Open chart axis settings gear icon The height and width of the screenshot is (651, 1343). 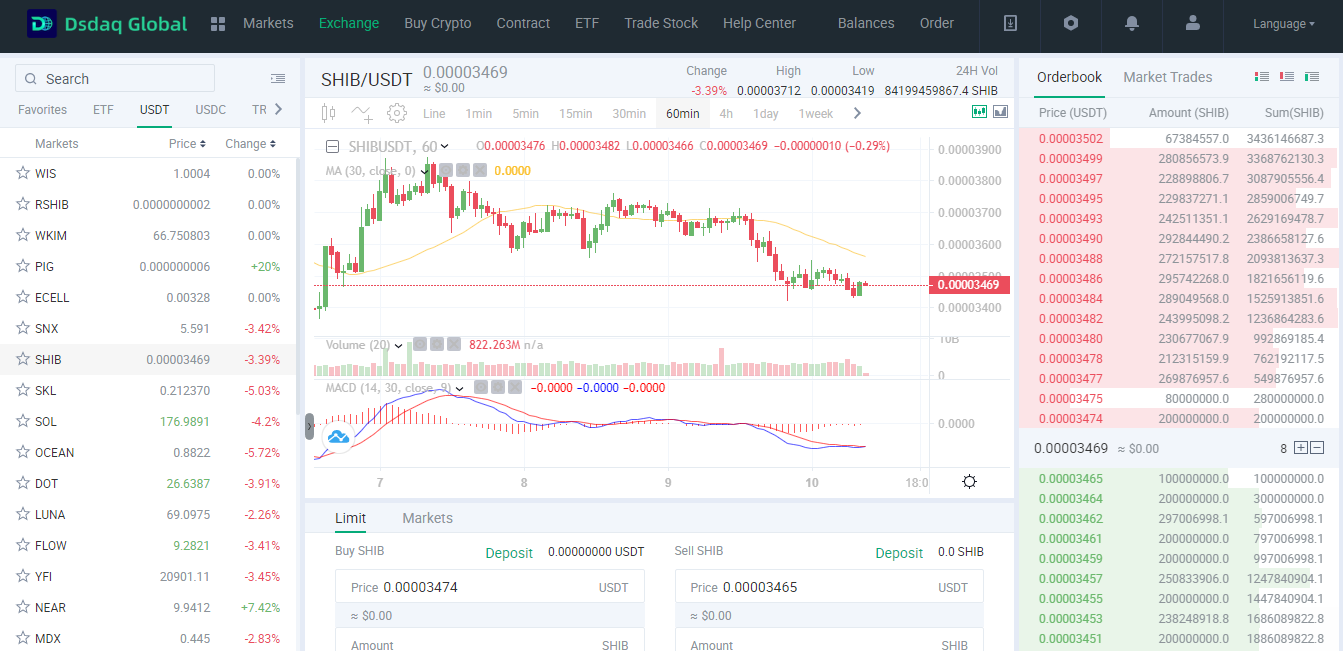point(969,482)
